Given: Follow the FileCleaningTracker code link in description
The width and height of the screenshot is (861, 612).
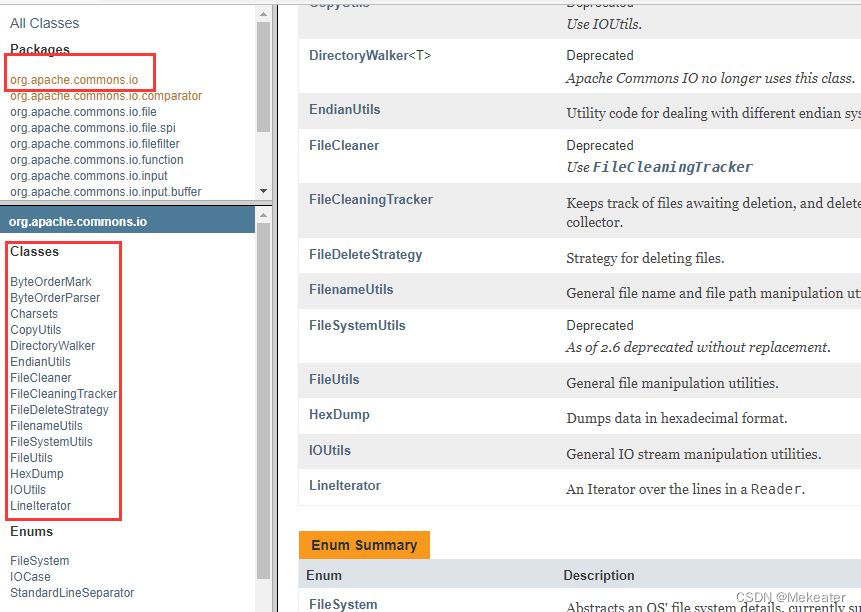Looking at the screenshot, I should (673, 167).
